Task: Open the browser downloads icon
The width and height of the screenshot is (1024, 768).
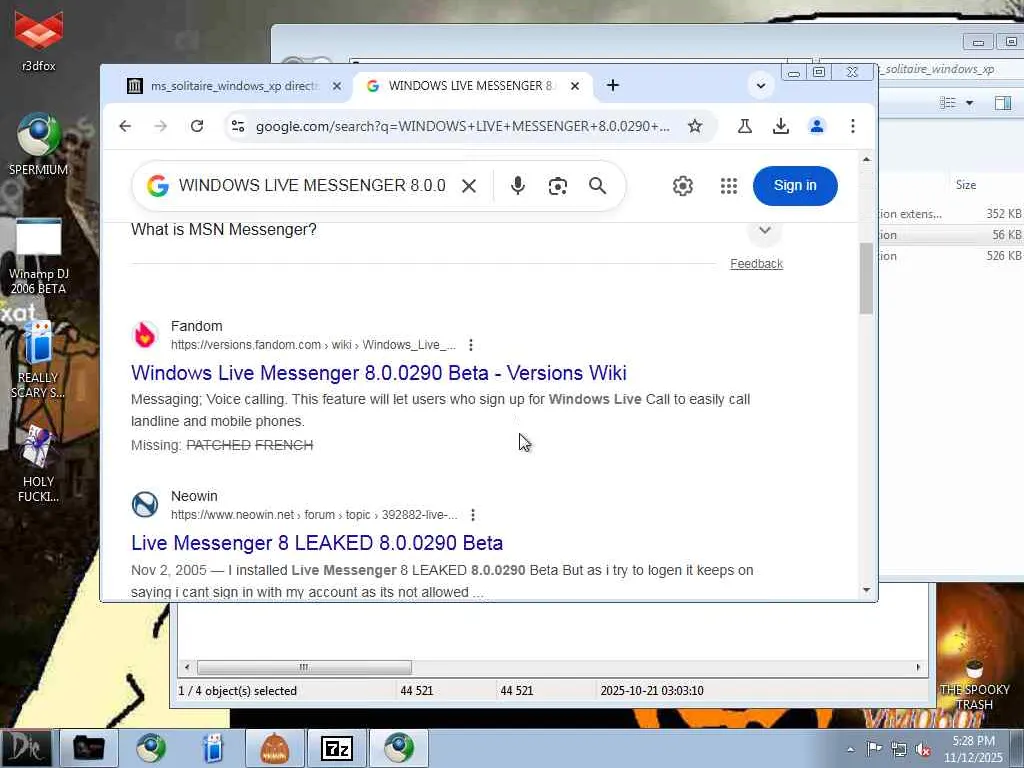Action: pos(780,126)
